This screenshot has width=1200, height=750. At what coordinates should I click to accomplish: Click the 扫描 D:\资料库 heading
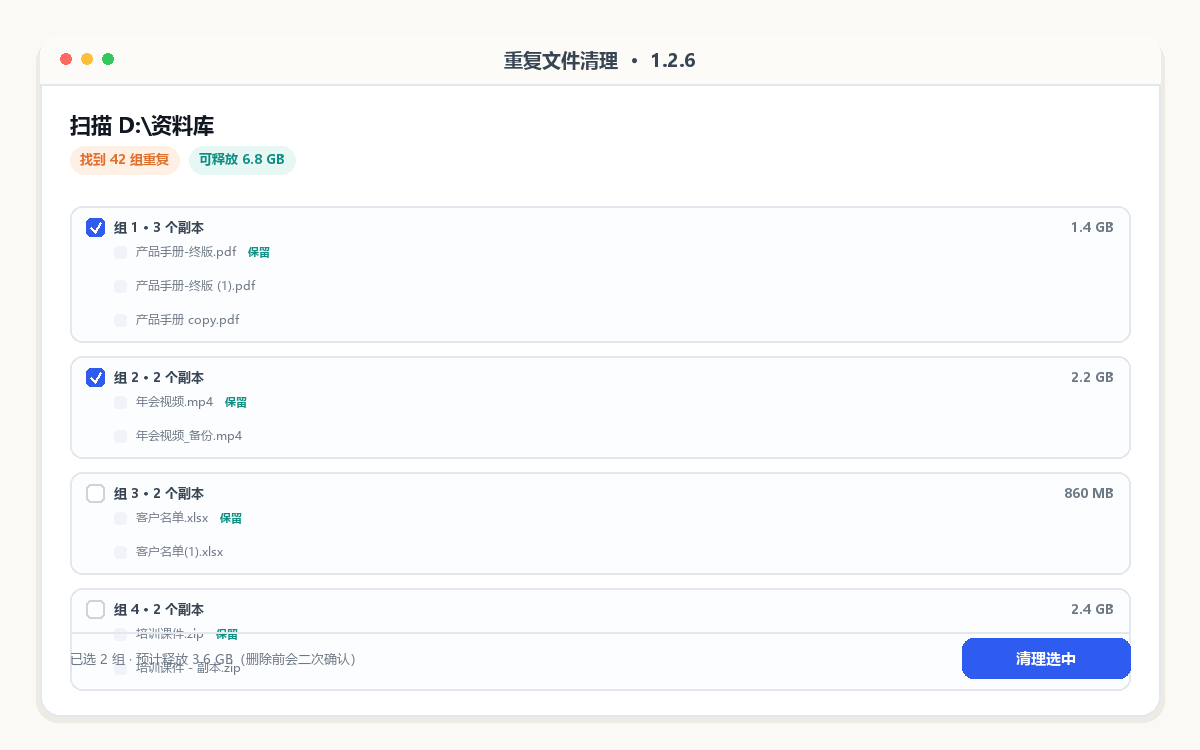(142, 126)
